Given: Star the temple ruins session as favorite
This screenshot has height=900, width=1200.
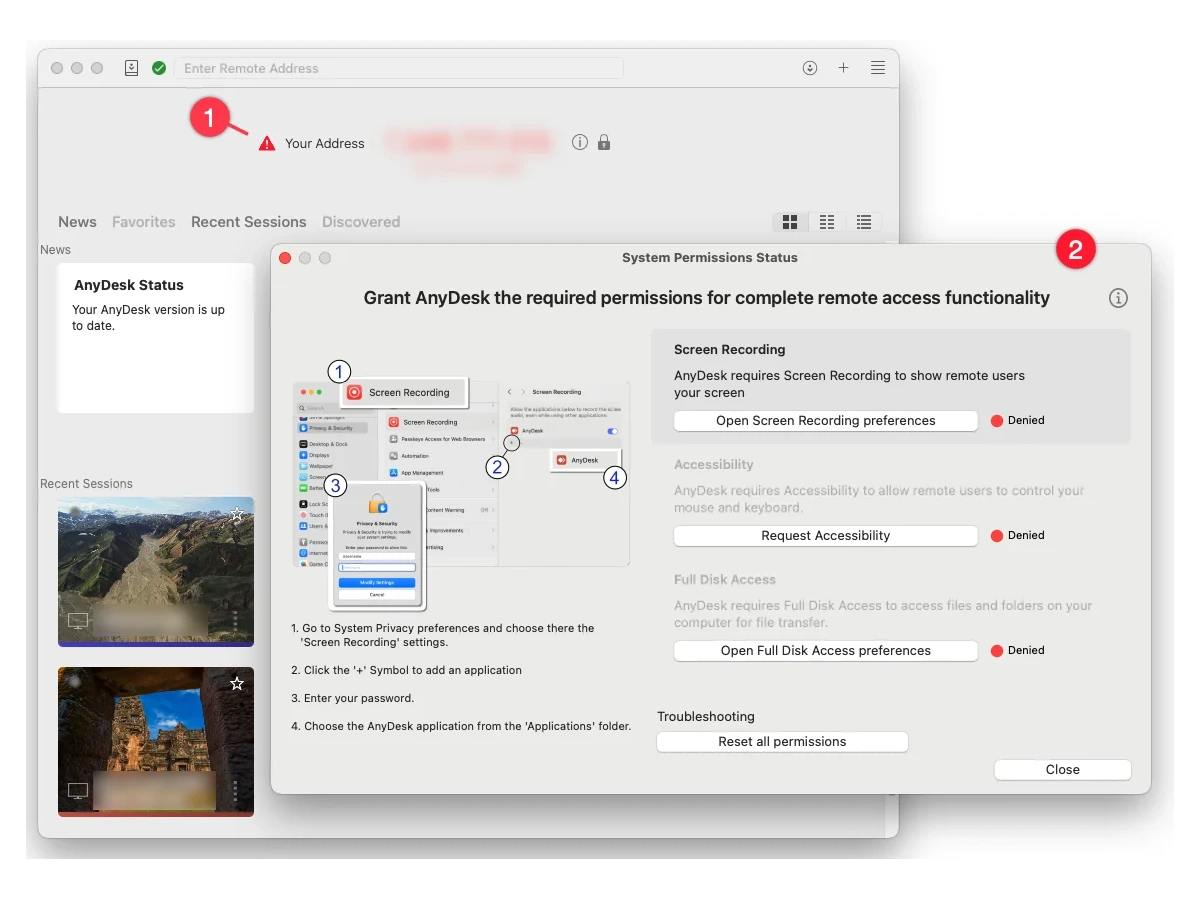Looking at the screenshot, I should 237,684.
